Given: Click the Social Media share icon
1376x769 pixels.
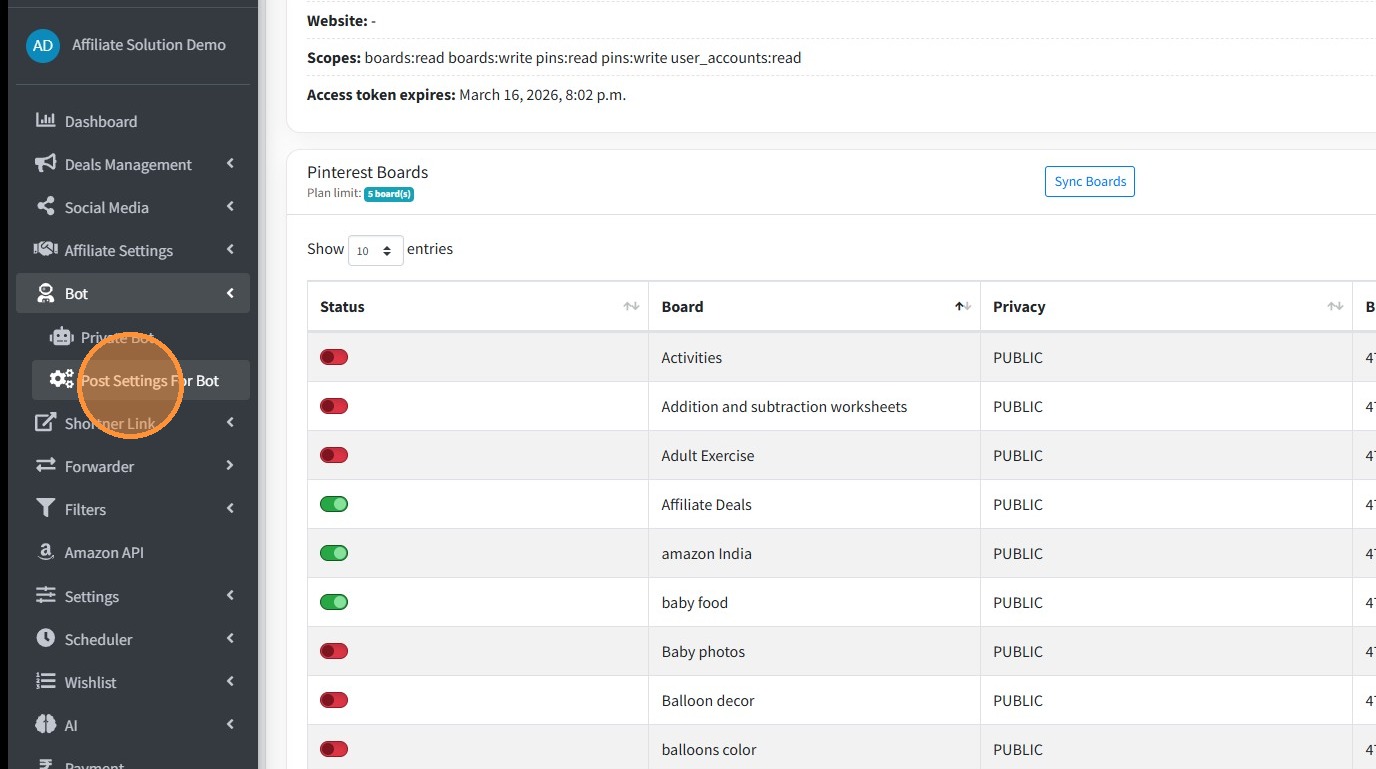Looking at the screenshot, I should coord(45,207).
